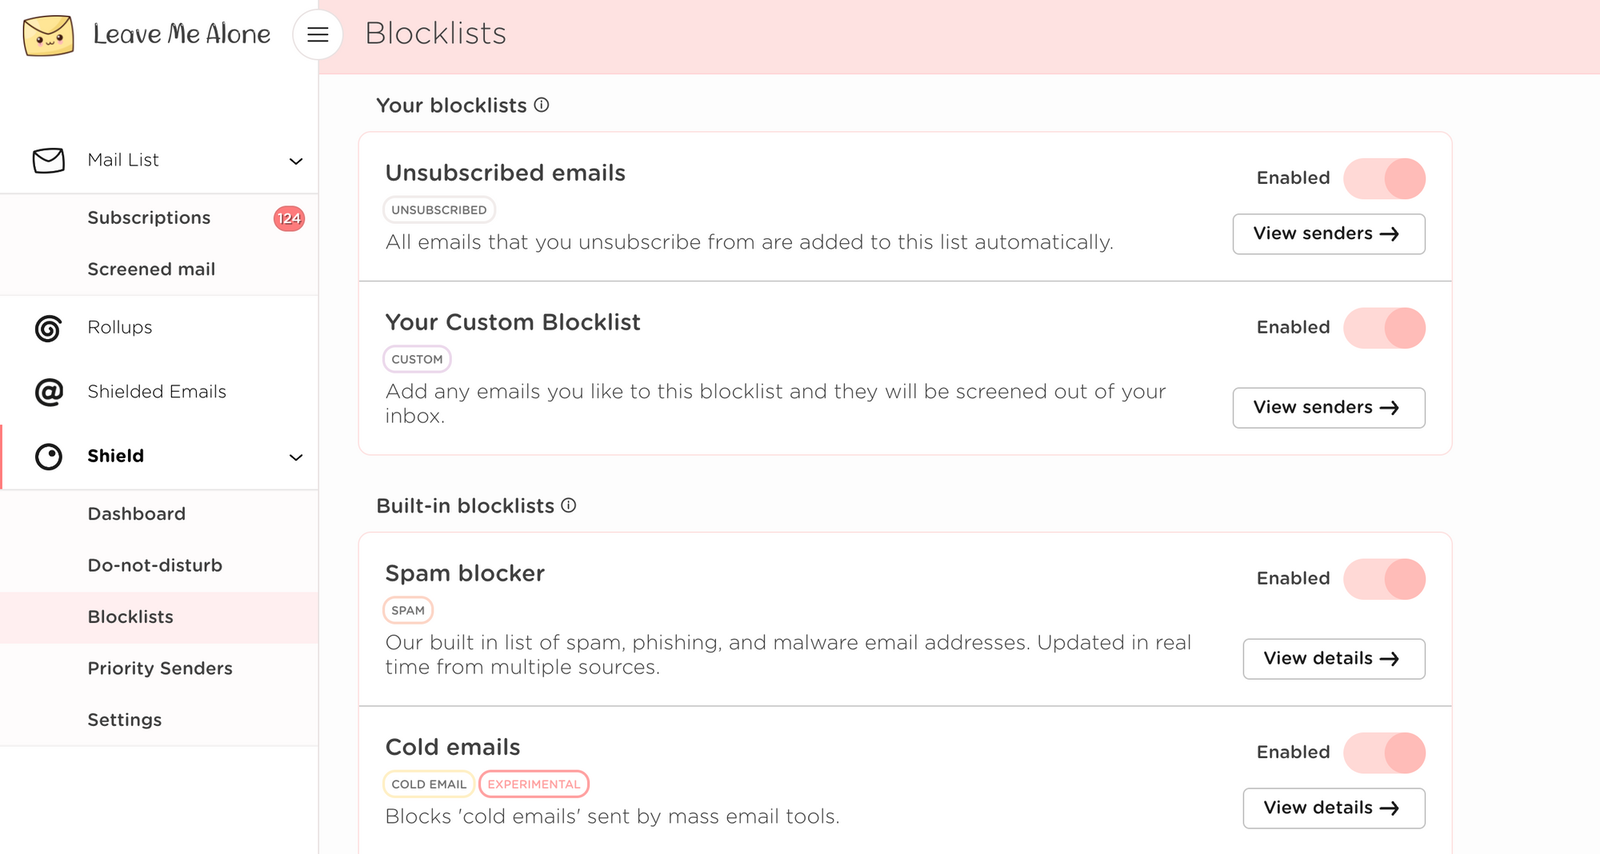
Task: Turn off the Spam blocker toggle
Action: pos(1384,579)
